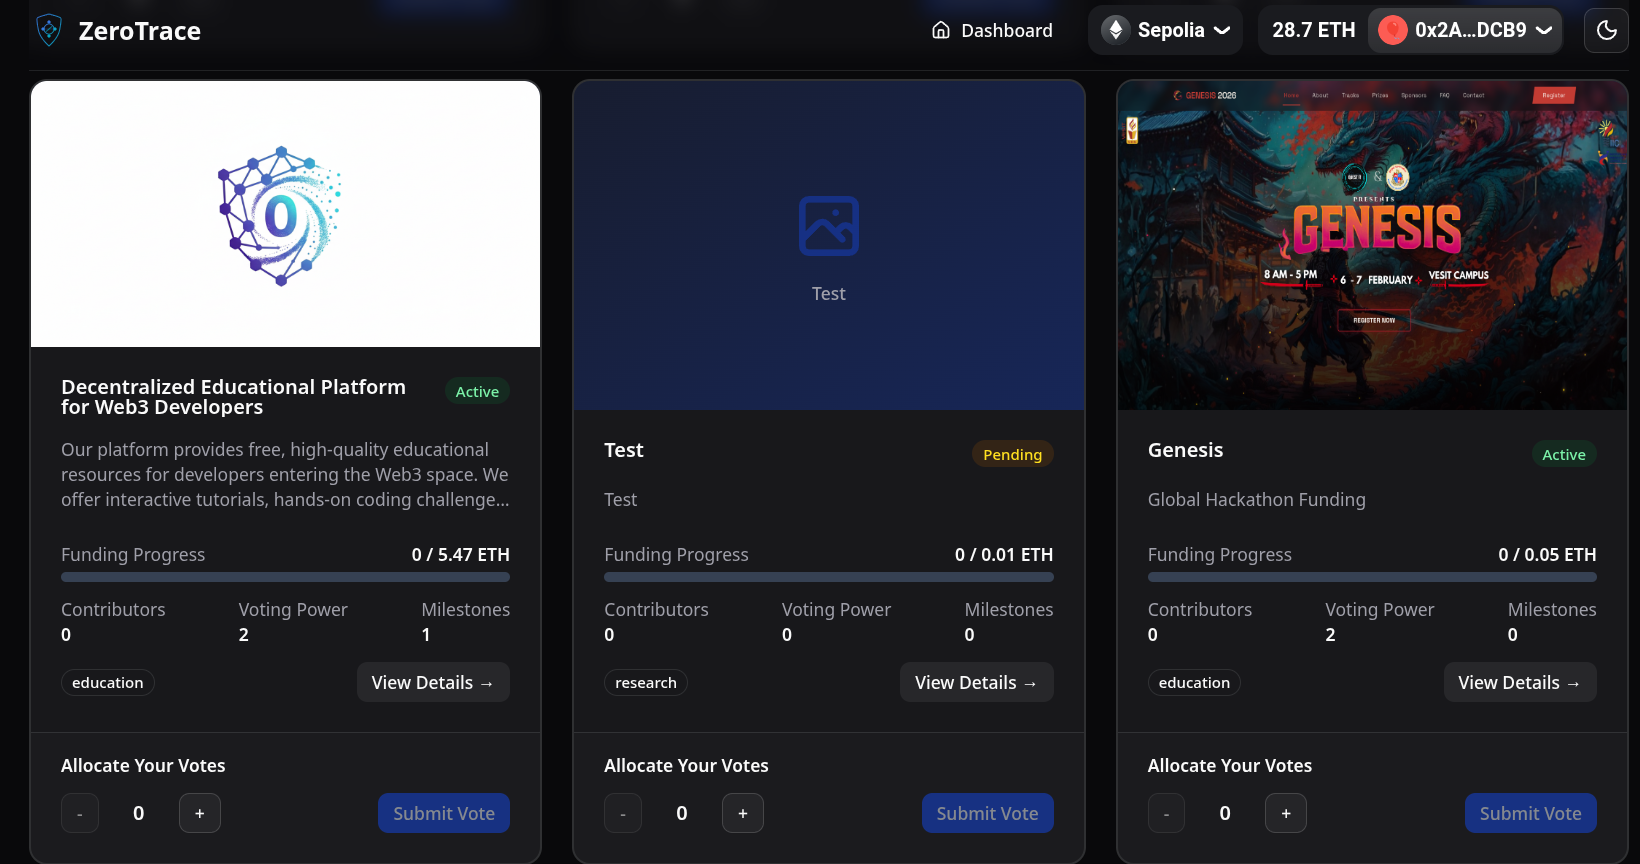Screen dimensions: 1640x864
Task: Open View Details for Genesis project
Action: [x=1519, y=682]
